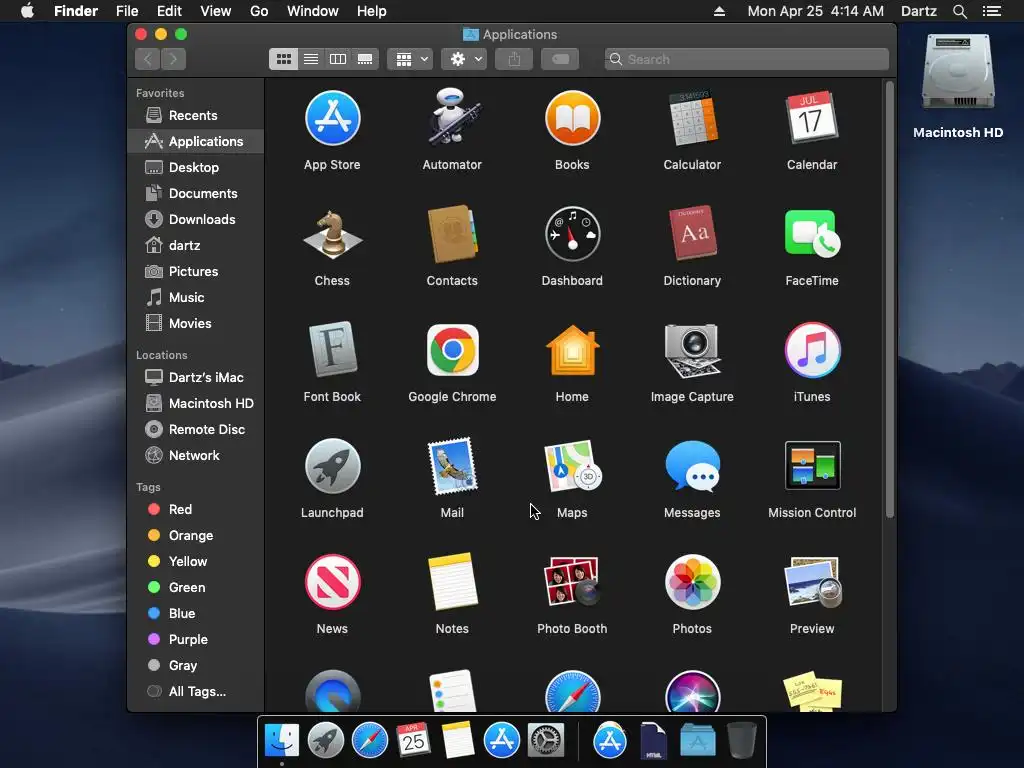
Task: Click the Font Book app icon
Action: pos(332,350)
